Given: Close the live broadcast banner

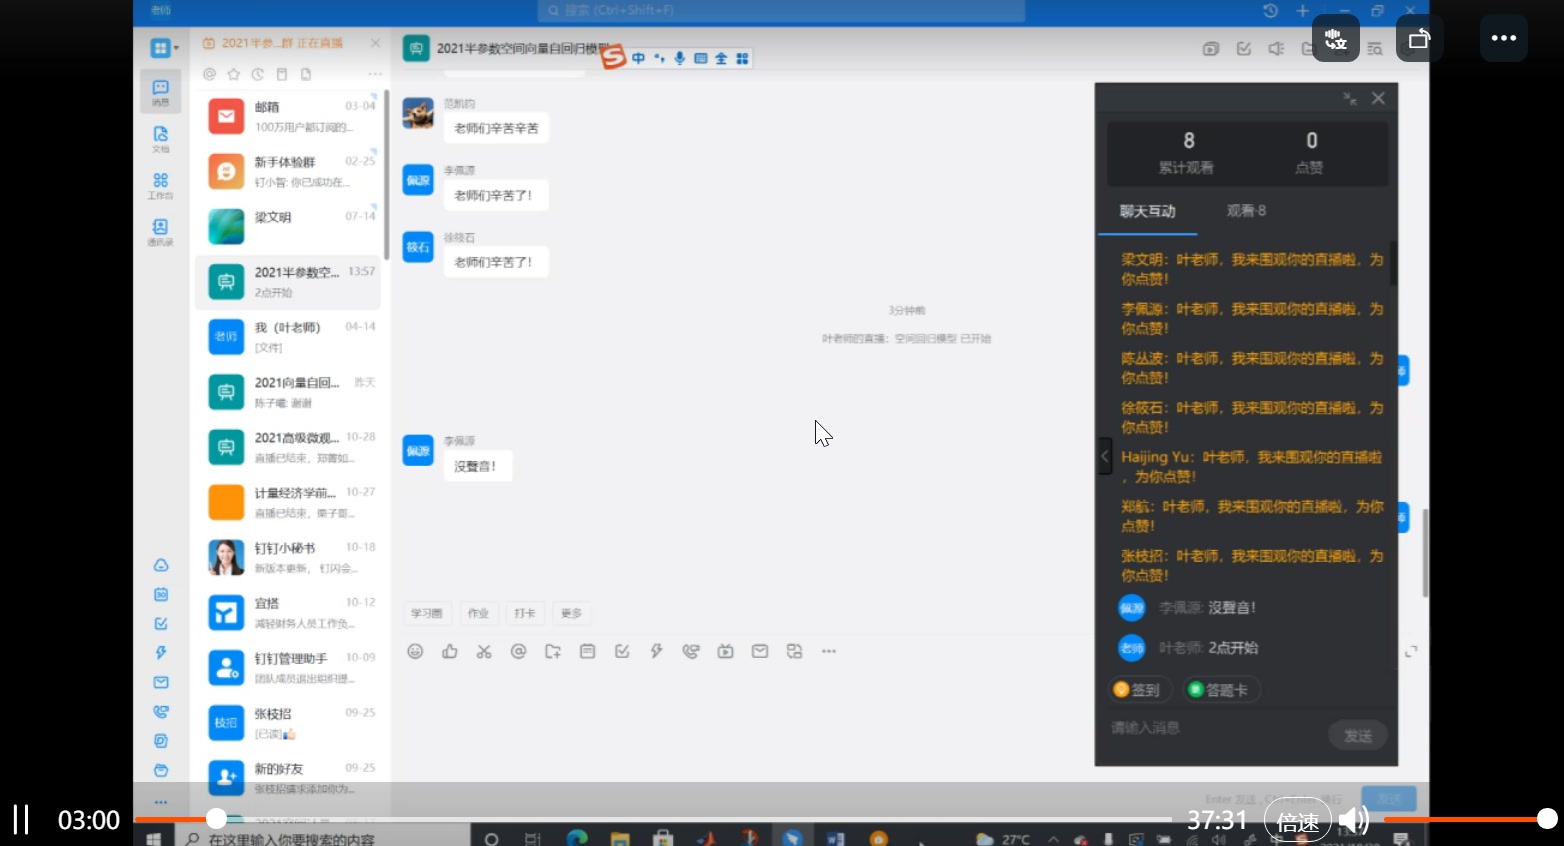Looking at the screenshot, I should pyautogui.click(x=375, y=43).
